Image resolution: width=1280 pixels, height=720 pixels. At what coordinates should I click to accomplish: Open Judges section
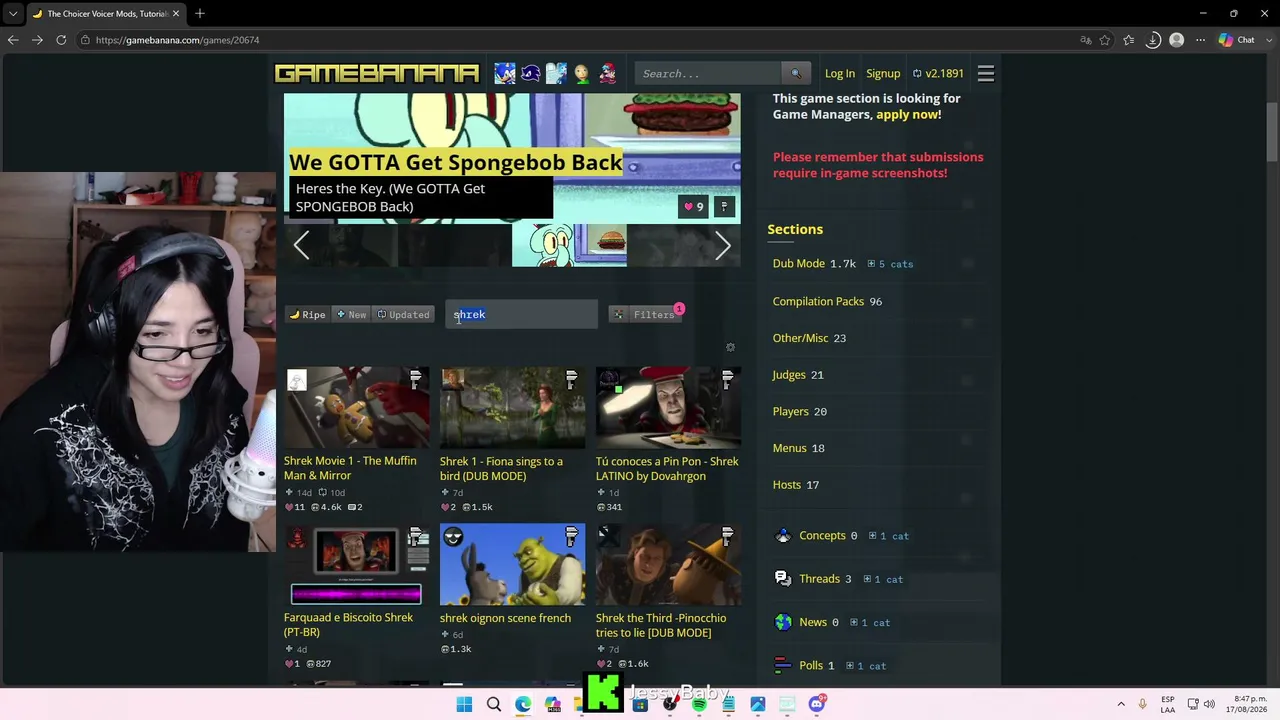point(789,375)
